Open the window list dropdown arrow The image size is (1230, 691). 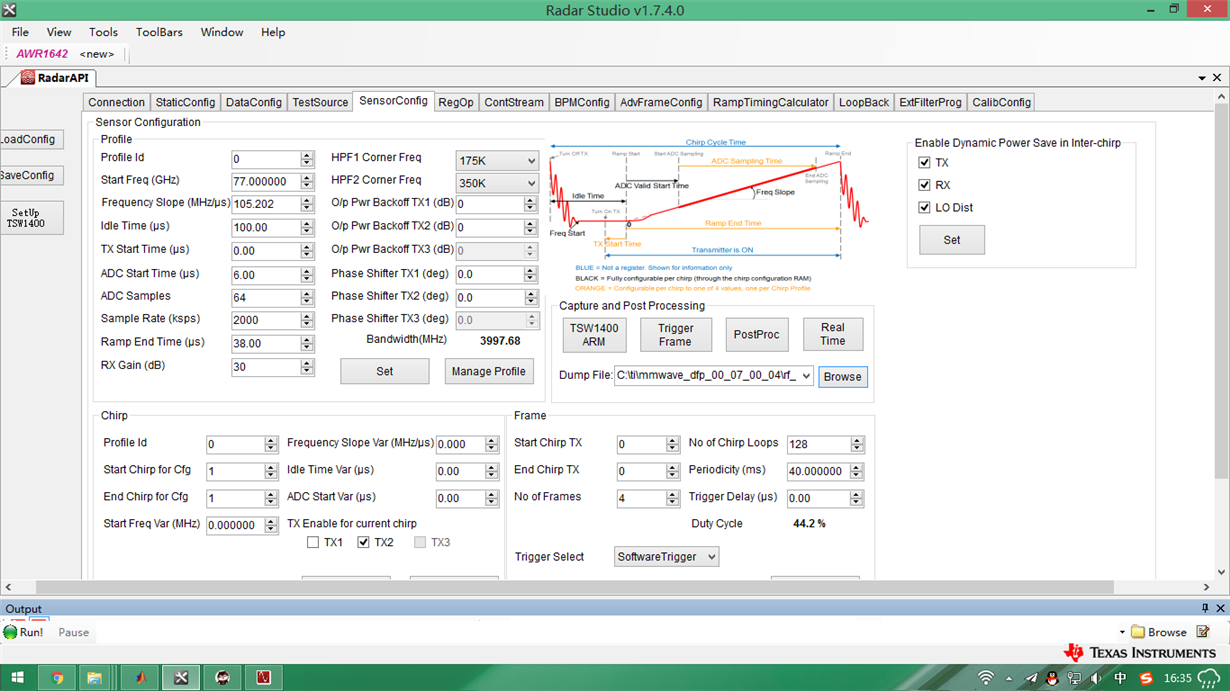click(x=1202, y=78)
